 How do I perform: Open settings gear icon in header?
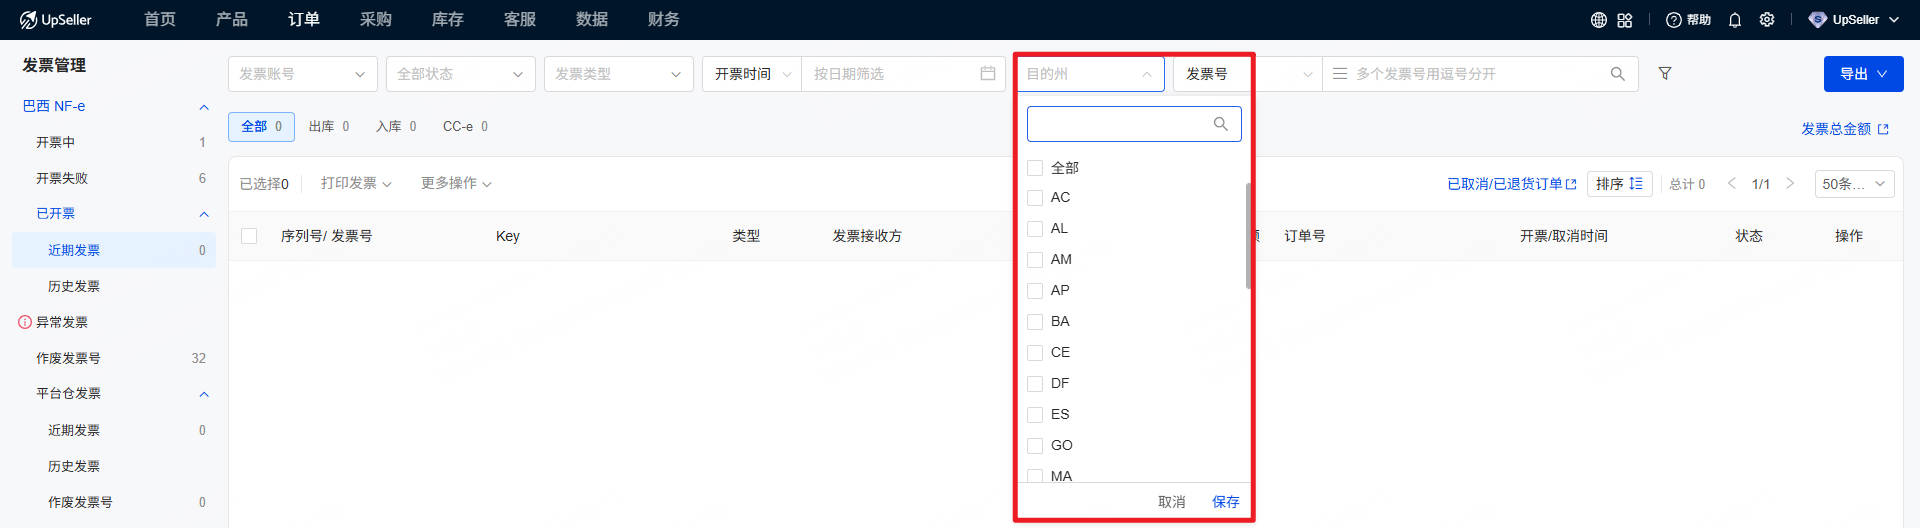pyautogui.click(x=1767, y=20)
